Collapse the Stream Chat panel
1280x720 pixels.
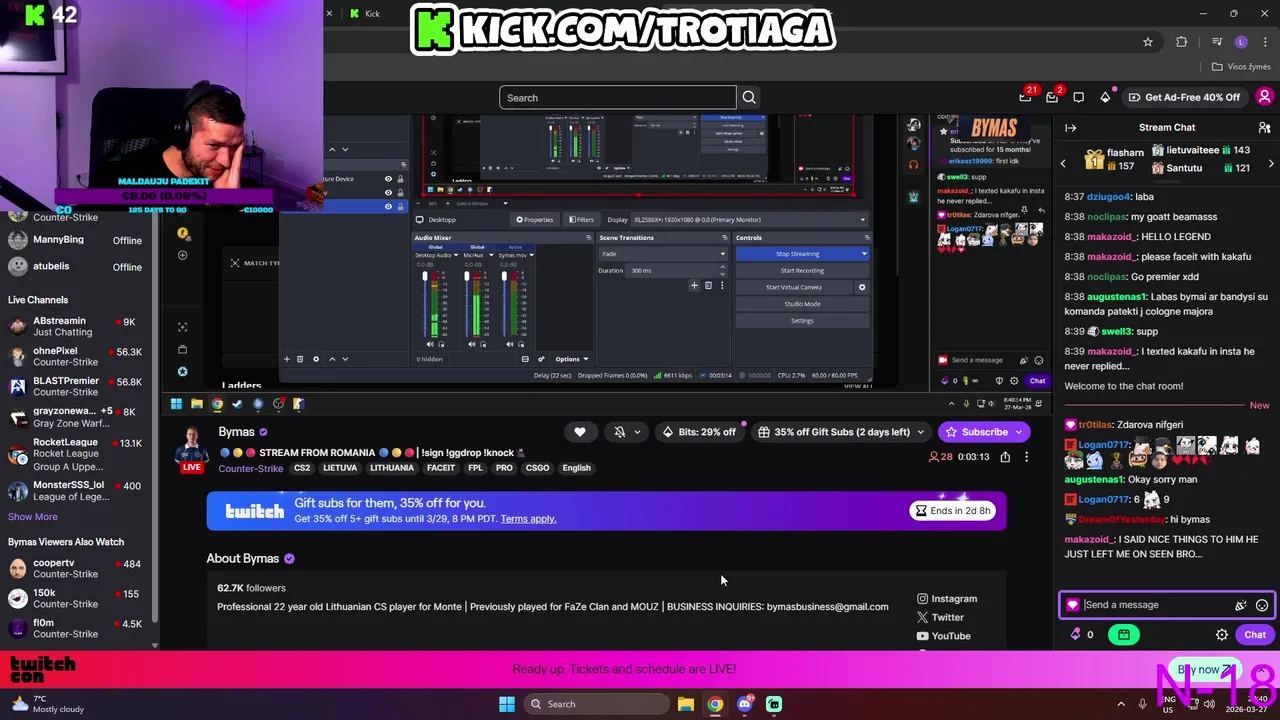click(x=1070, y=128)
